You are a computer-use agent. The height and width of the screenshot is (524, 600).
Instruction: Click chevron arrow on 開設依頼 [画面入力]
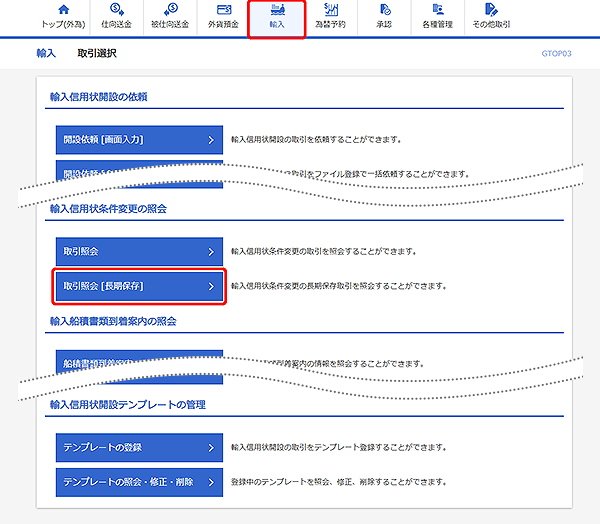pos(211,140)
